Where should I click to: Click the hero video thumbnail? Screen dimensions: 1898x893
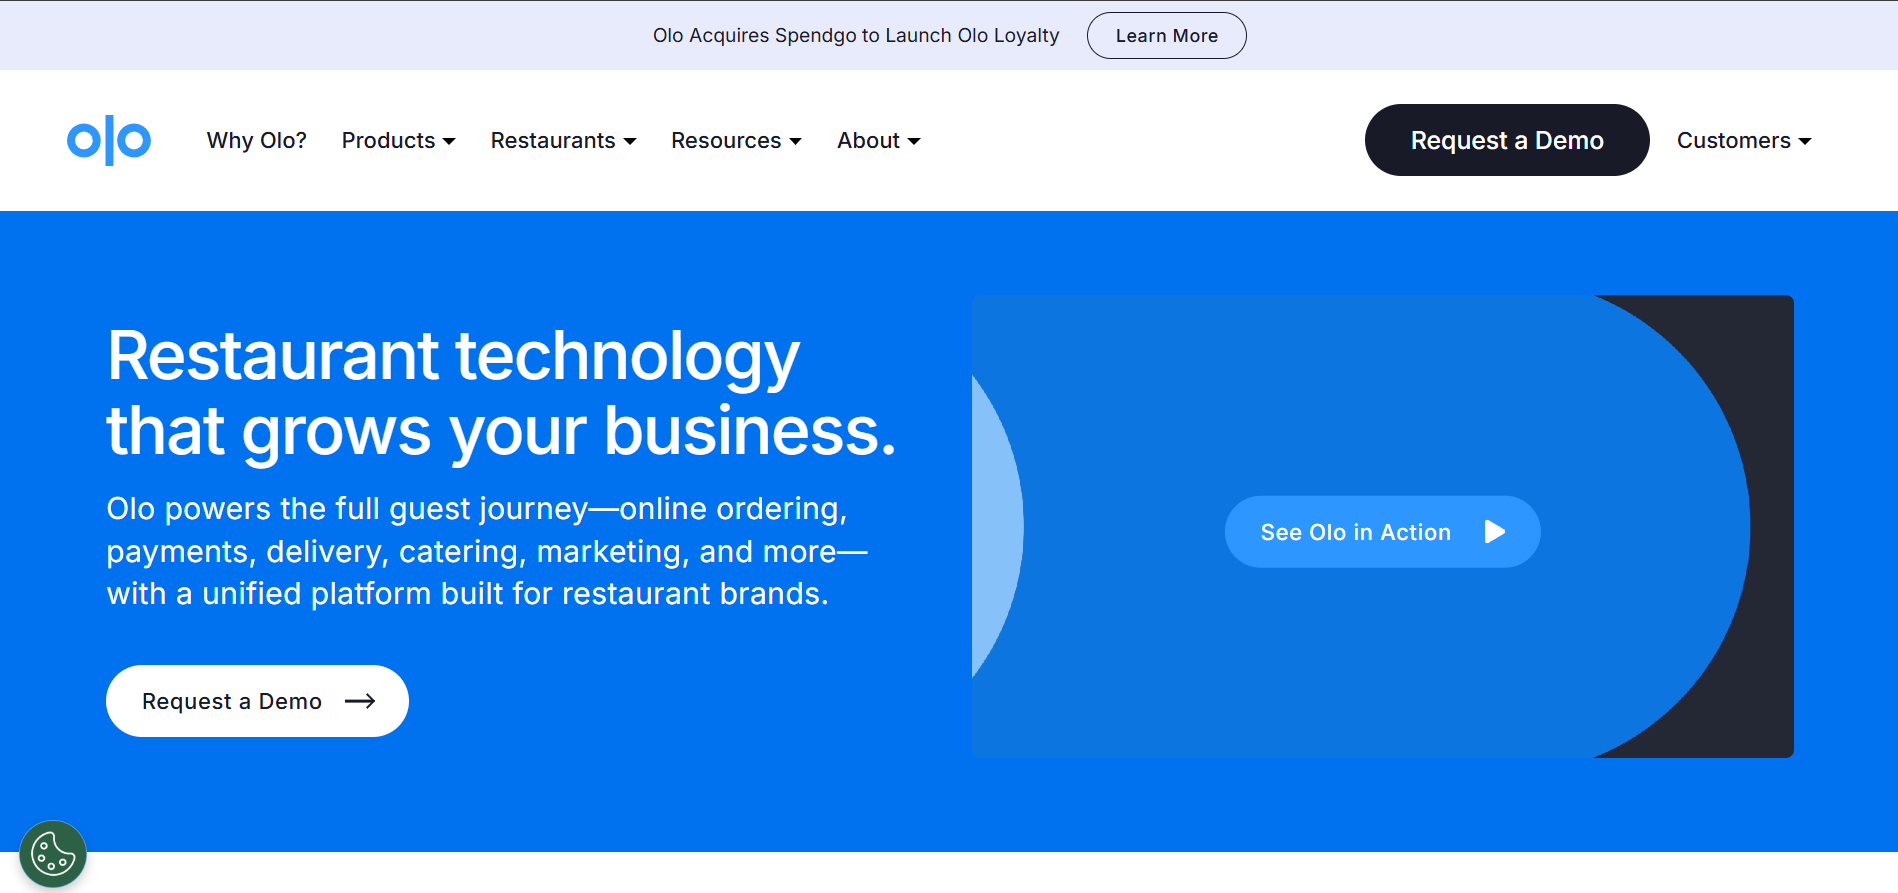point(1382,526)
